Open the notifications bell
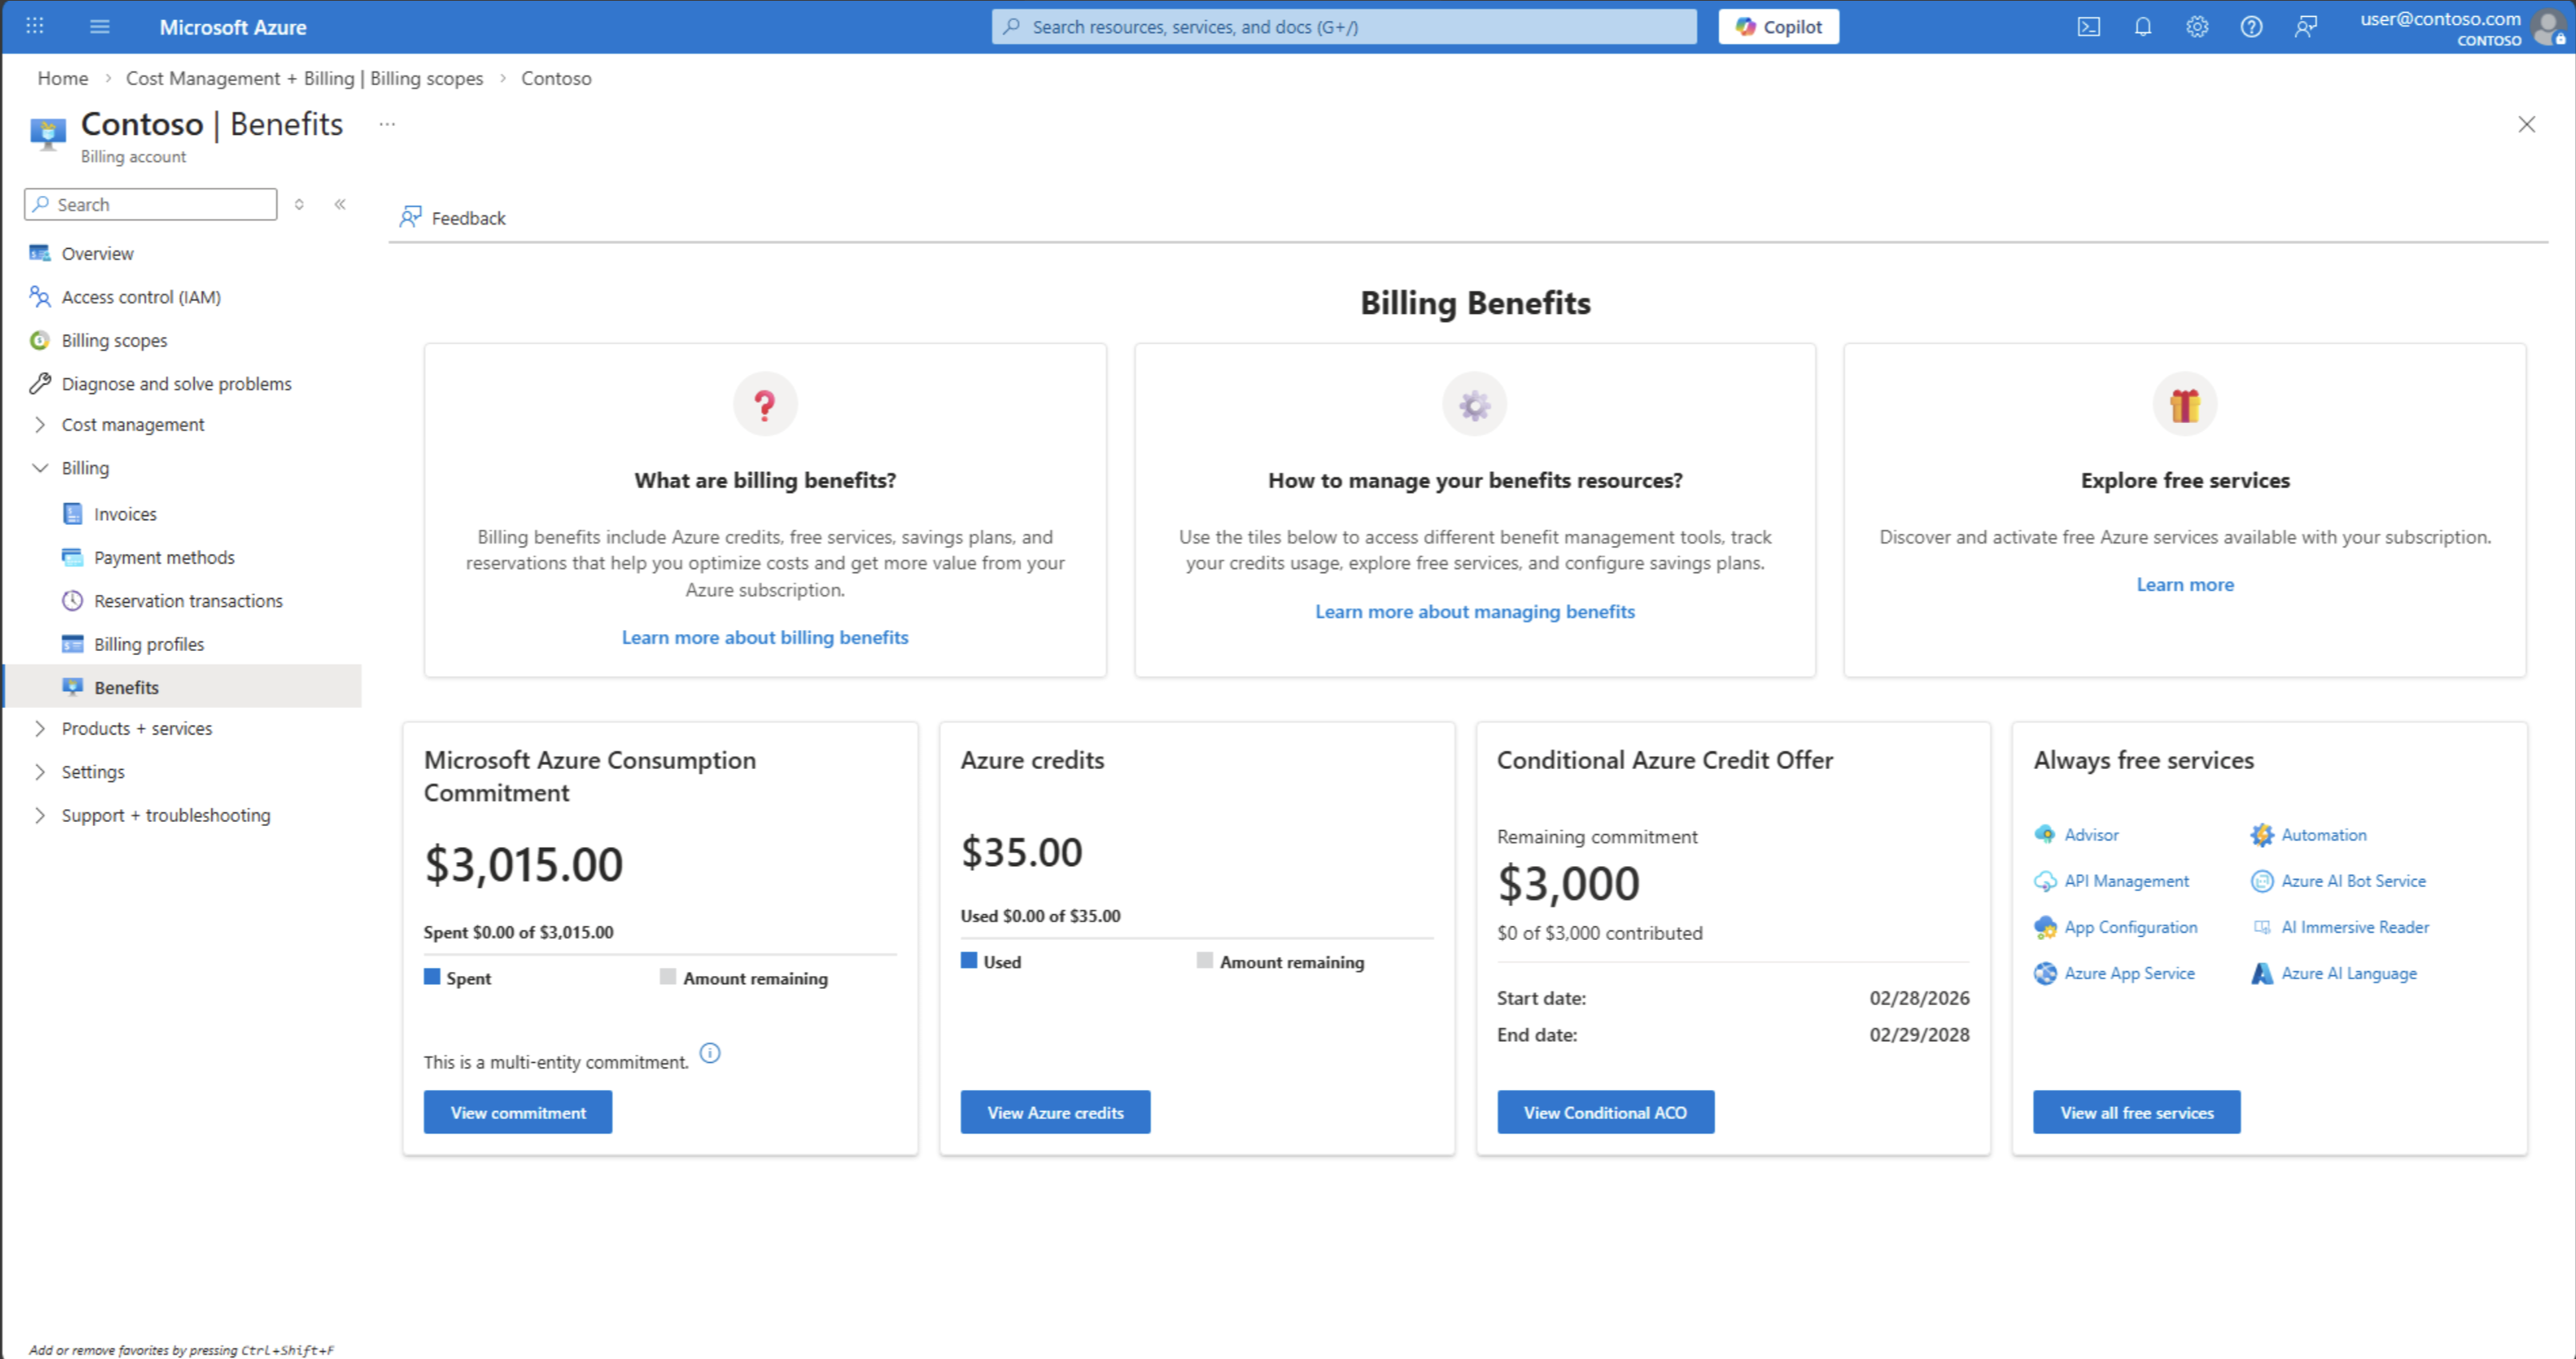 [x=2142, y=27]
